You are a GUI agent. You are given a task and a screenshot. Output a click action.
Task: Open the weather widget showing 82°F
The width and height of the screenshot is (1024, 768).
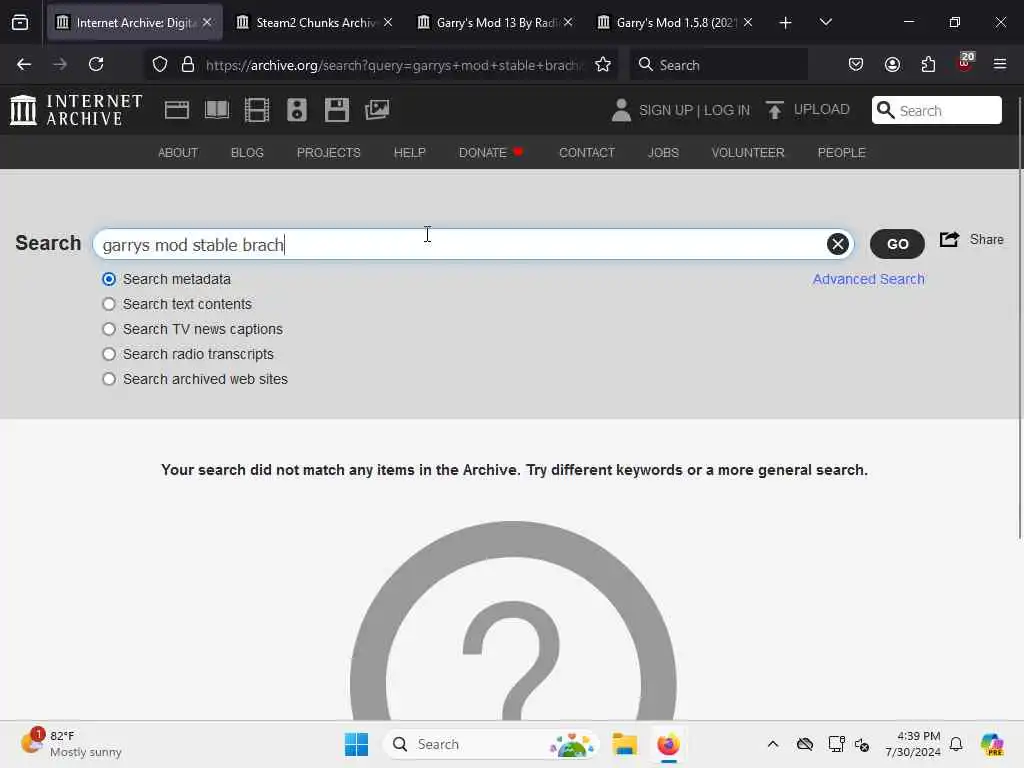point(71,744)
